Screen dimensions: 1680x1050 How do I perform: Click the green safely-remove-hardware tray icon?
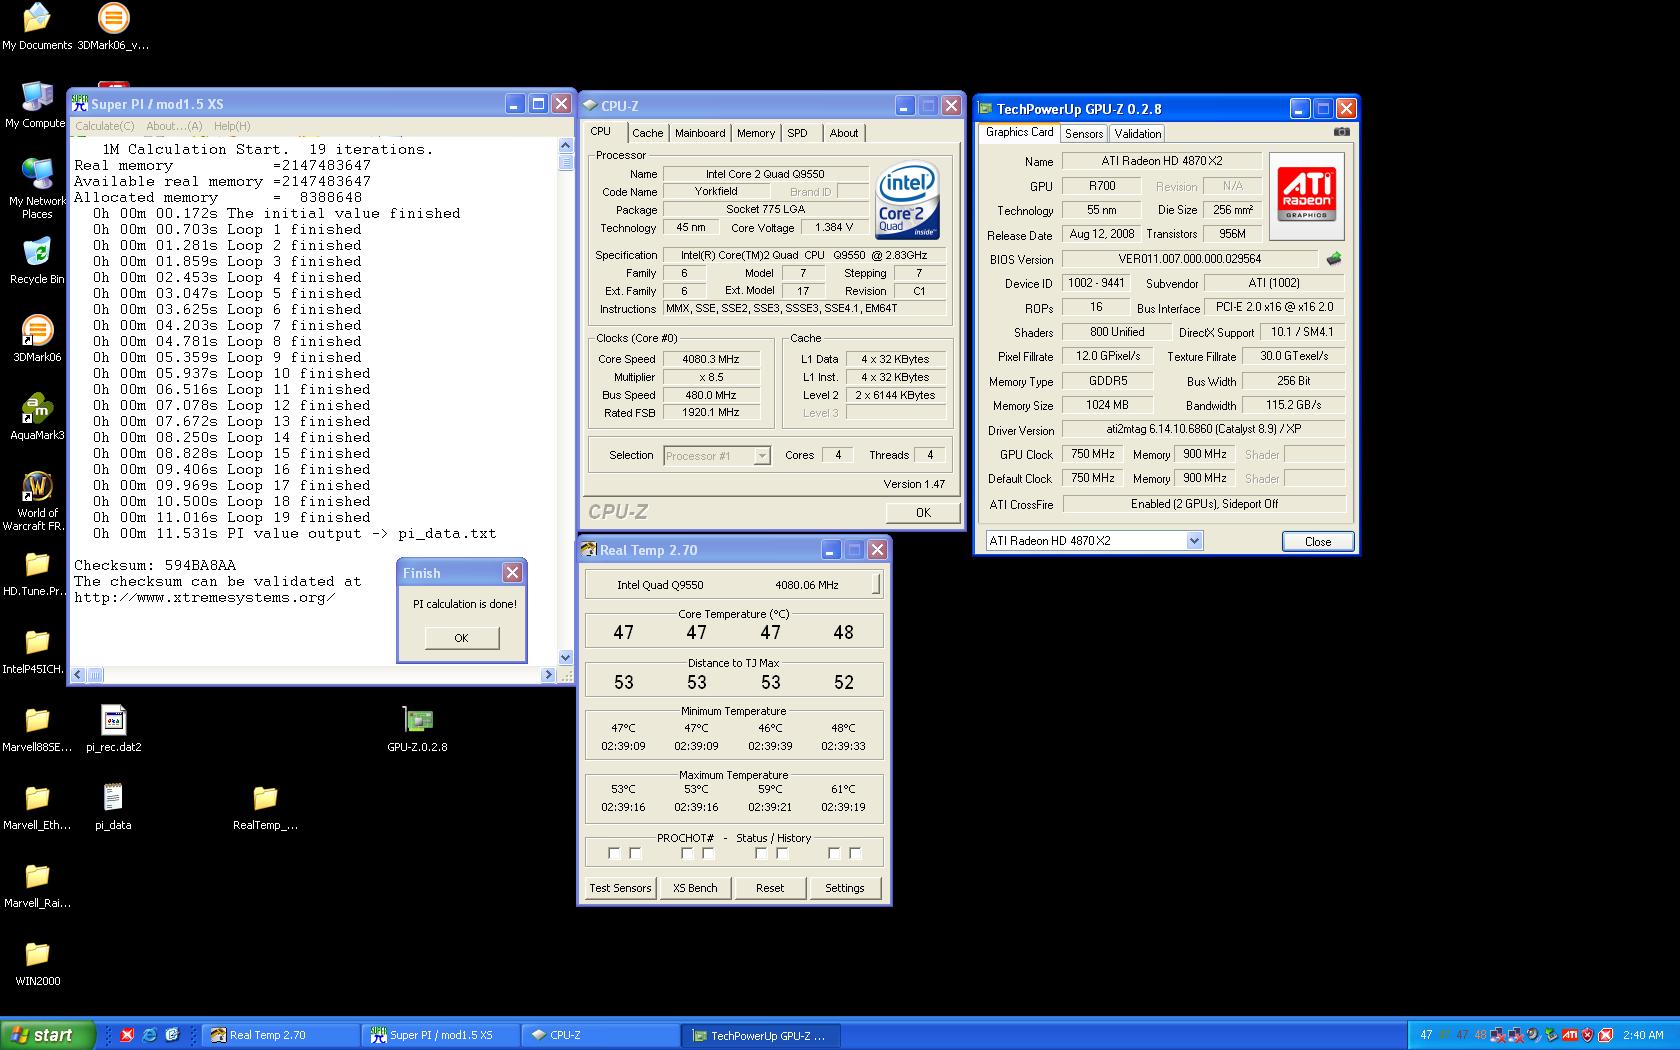point(1551,1035)
